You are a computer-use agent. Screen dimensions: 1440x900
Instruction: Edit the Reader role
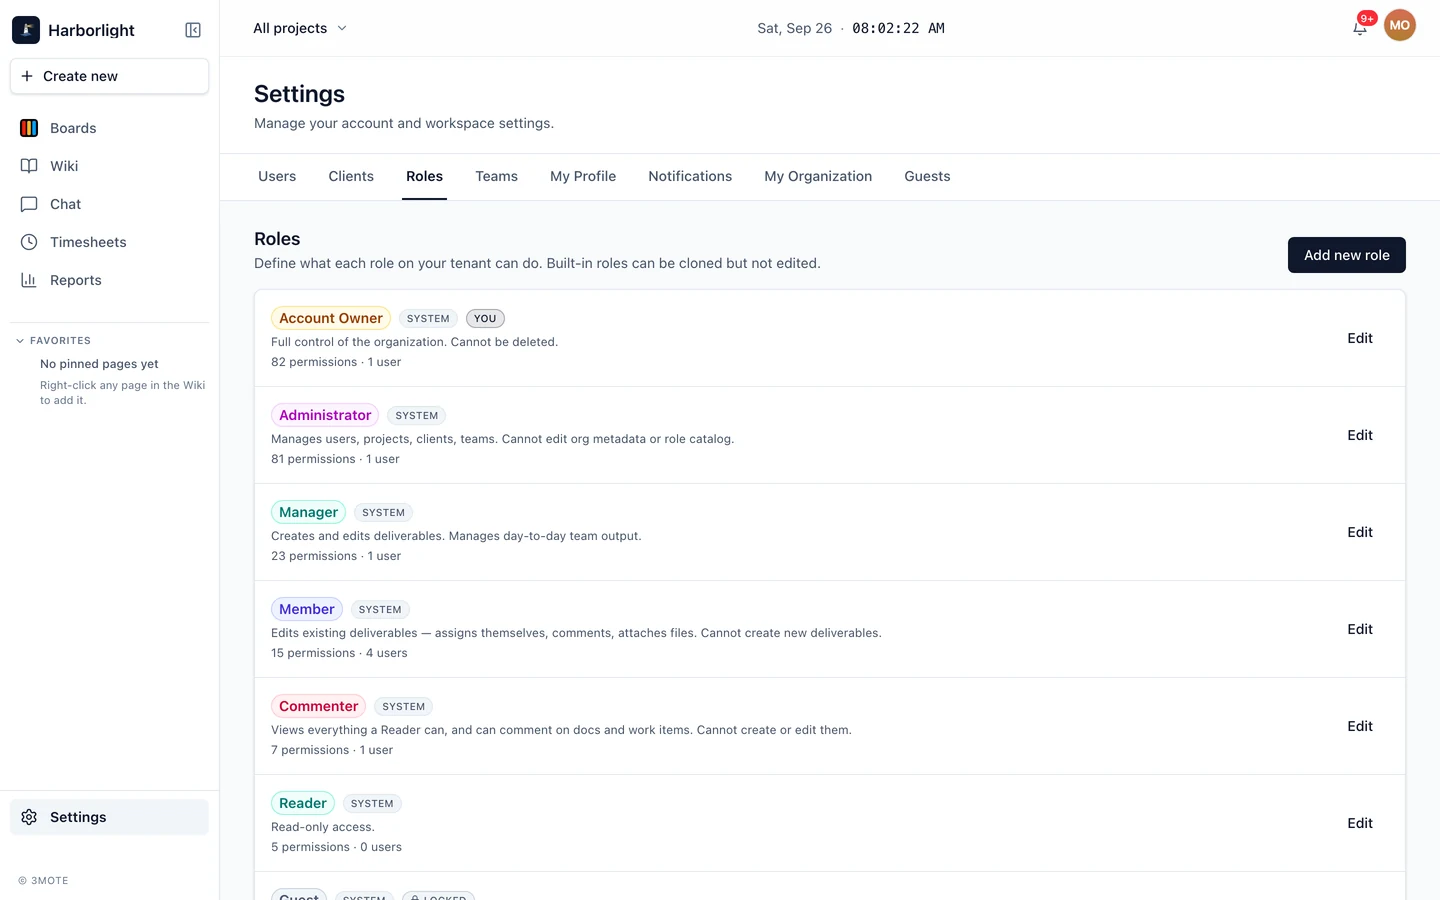(1360, 823)
